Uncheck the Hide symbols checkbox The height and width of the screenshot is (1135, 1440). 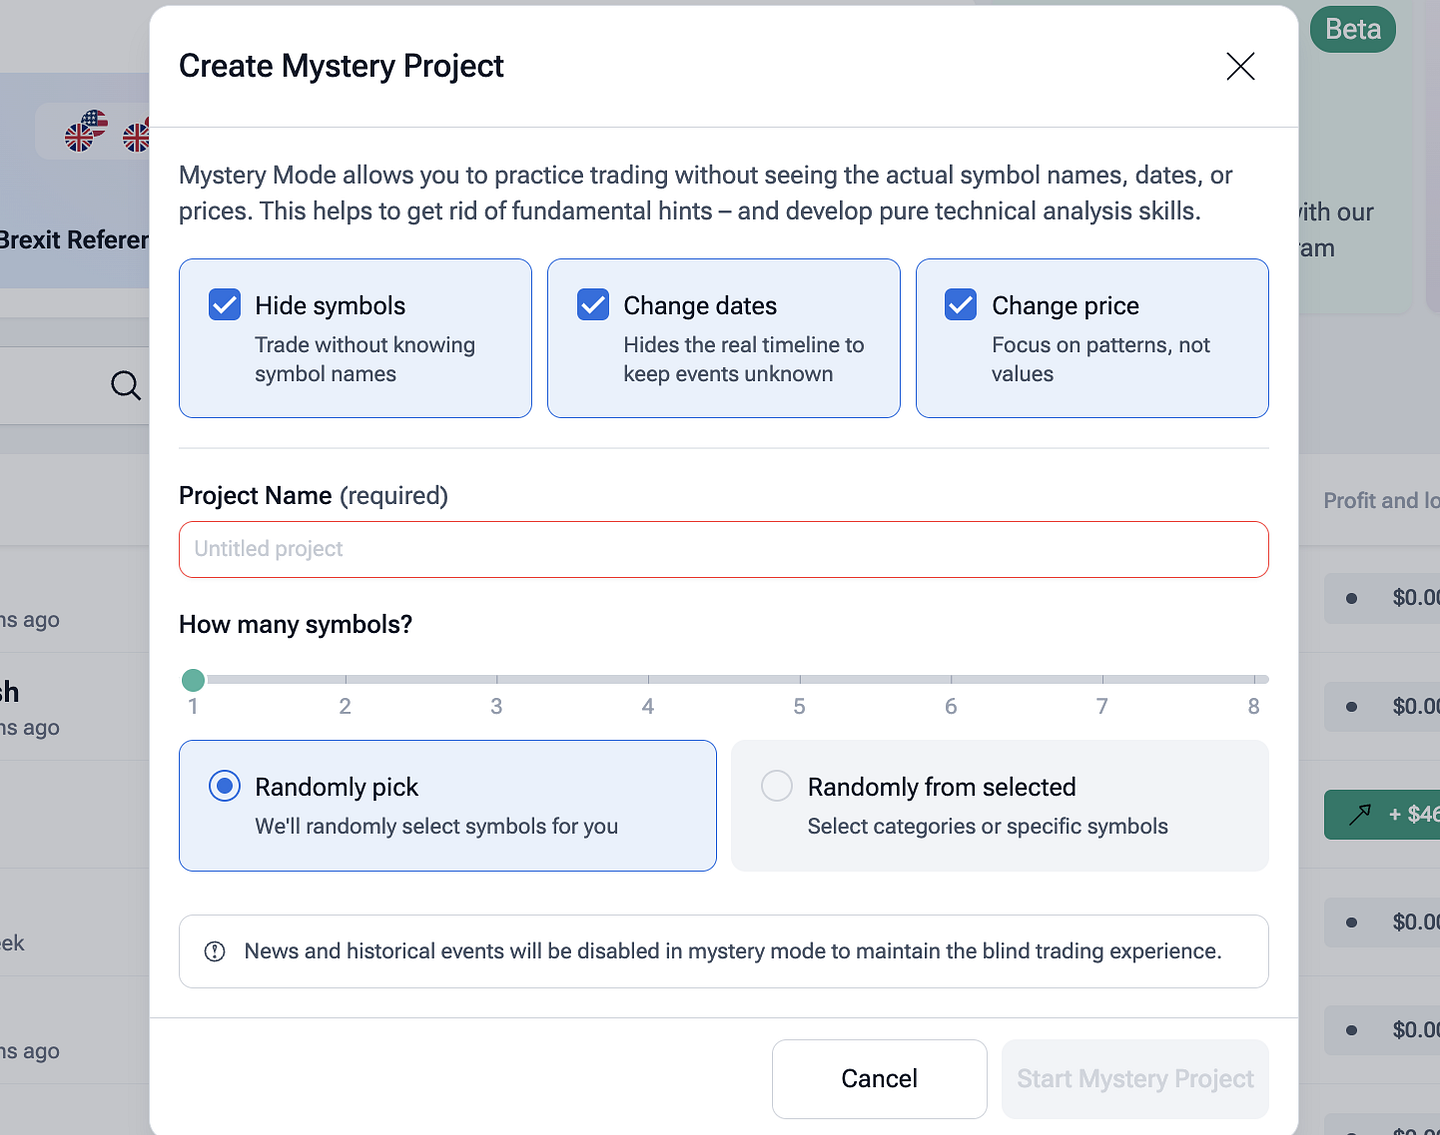pos(225,304)
